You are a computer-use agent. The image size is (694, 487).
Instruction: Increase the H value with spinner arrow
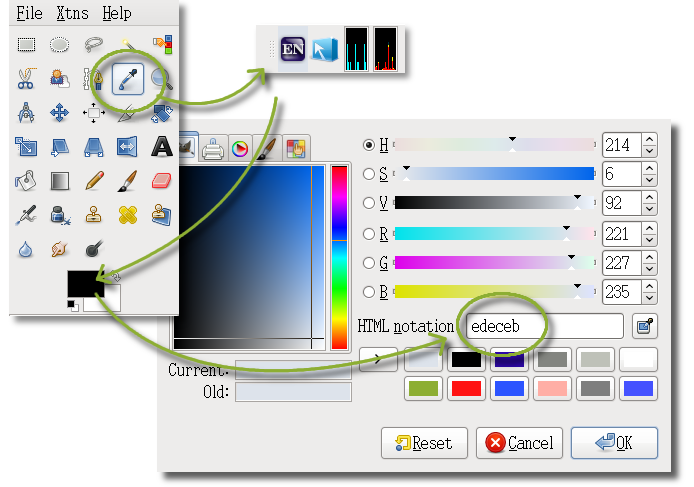(x=650, y=140)
